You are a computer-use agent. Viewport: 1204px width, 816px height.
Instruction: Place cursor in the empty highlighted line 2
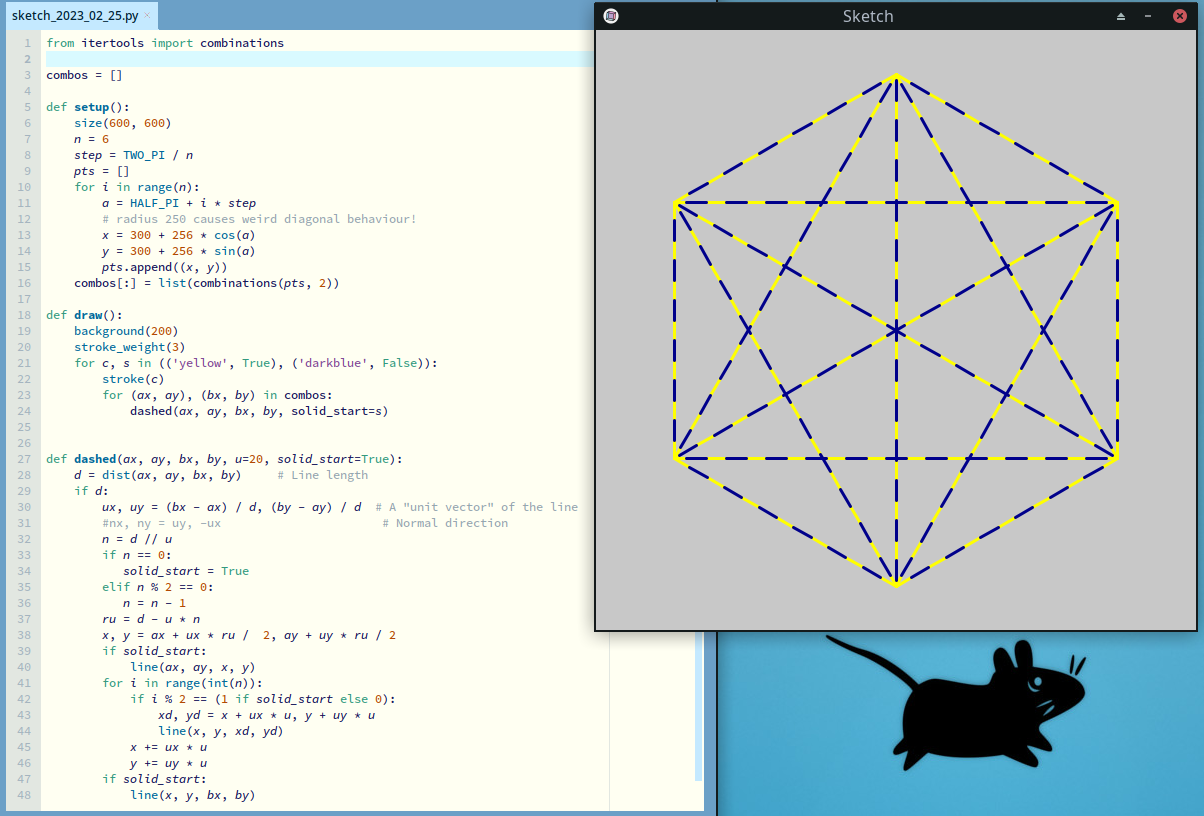click(x=300, y=59)
